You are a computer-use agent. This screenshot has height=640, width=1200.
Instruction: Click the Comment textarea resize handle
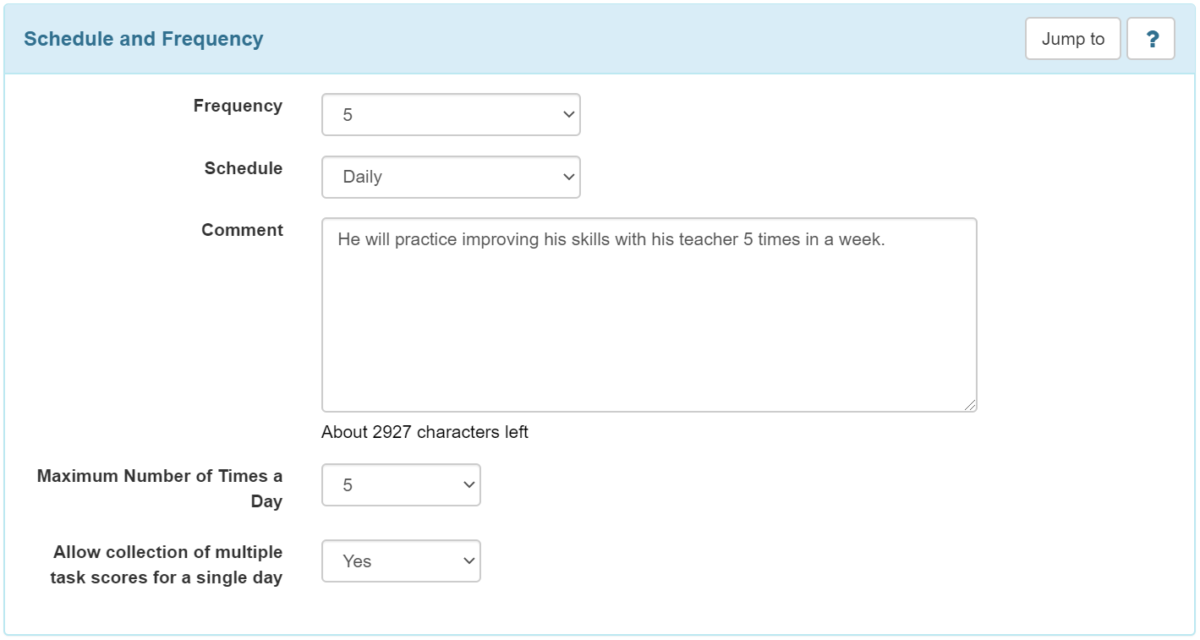[971, 404]
